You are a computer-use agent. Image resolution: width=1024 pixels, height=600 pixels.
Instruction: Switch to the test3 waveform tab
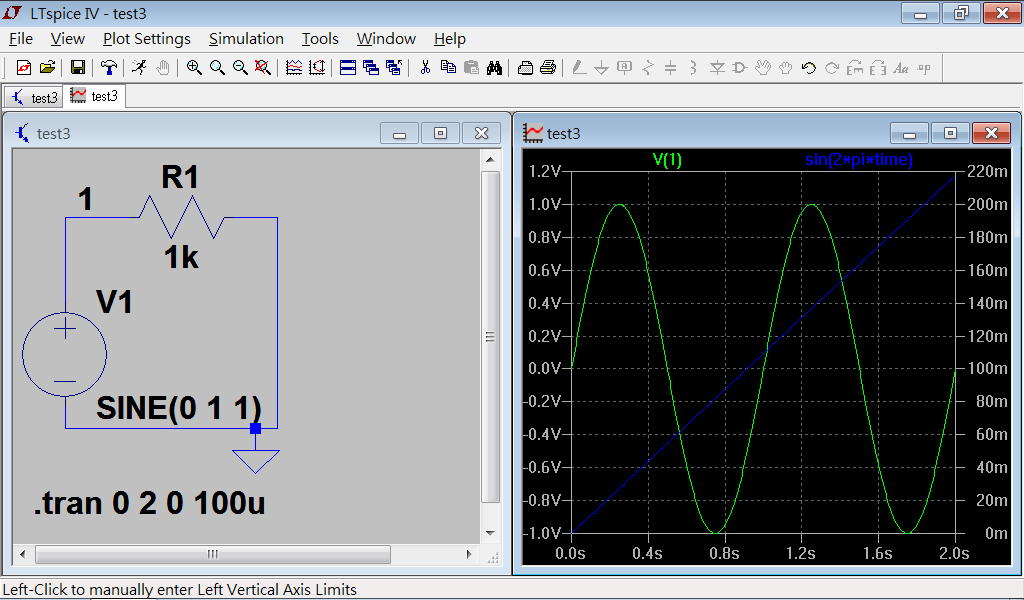click(95, 96)
